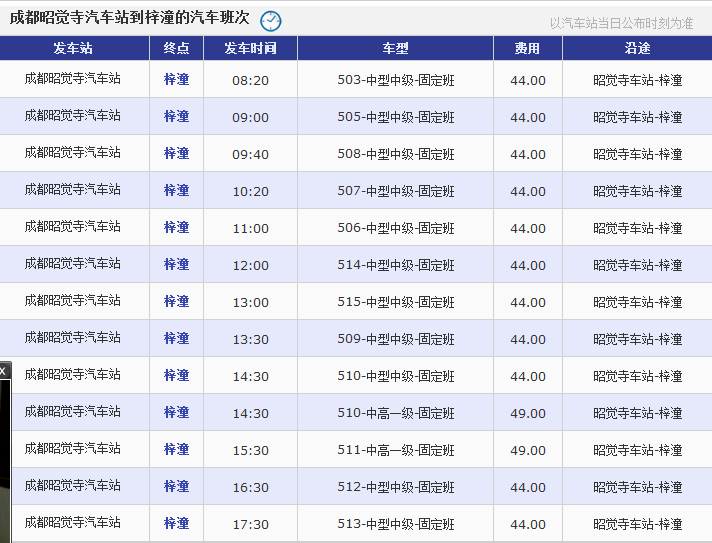Select the 11:00 departure time cell

tap(251, 229)
